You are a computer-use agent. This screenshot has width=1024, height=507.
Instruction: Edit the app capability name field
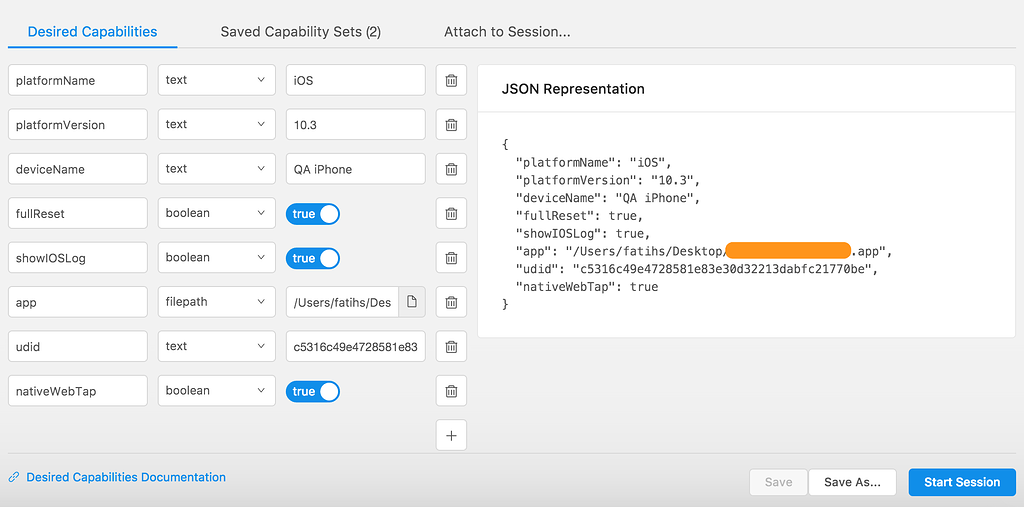[x=78, y=303]
